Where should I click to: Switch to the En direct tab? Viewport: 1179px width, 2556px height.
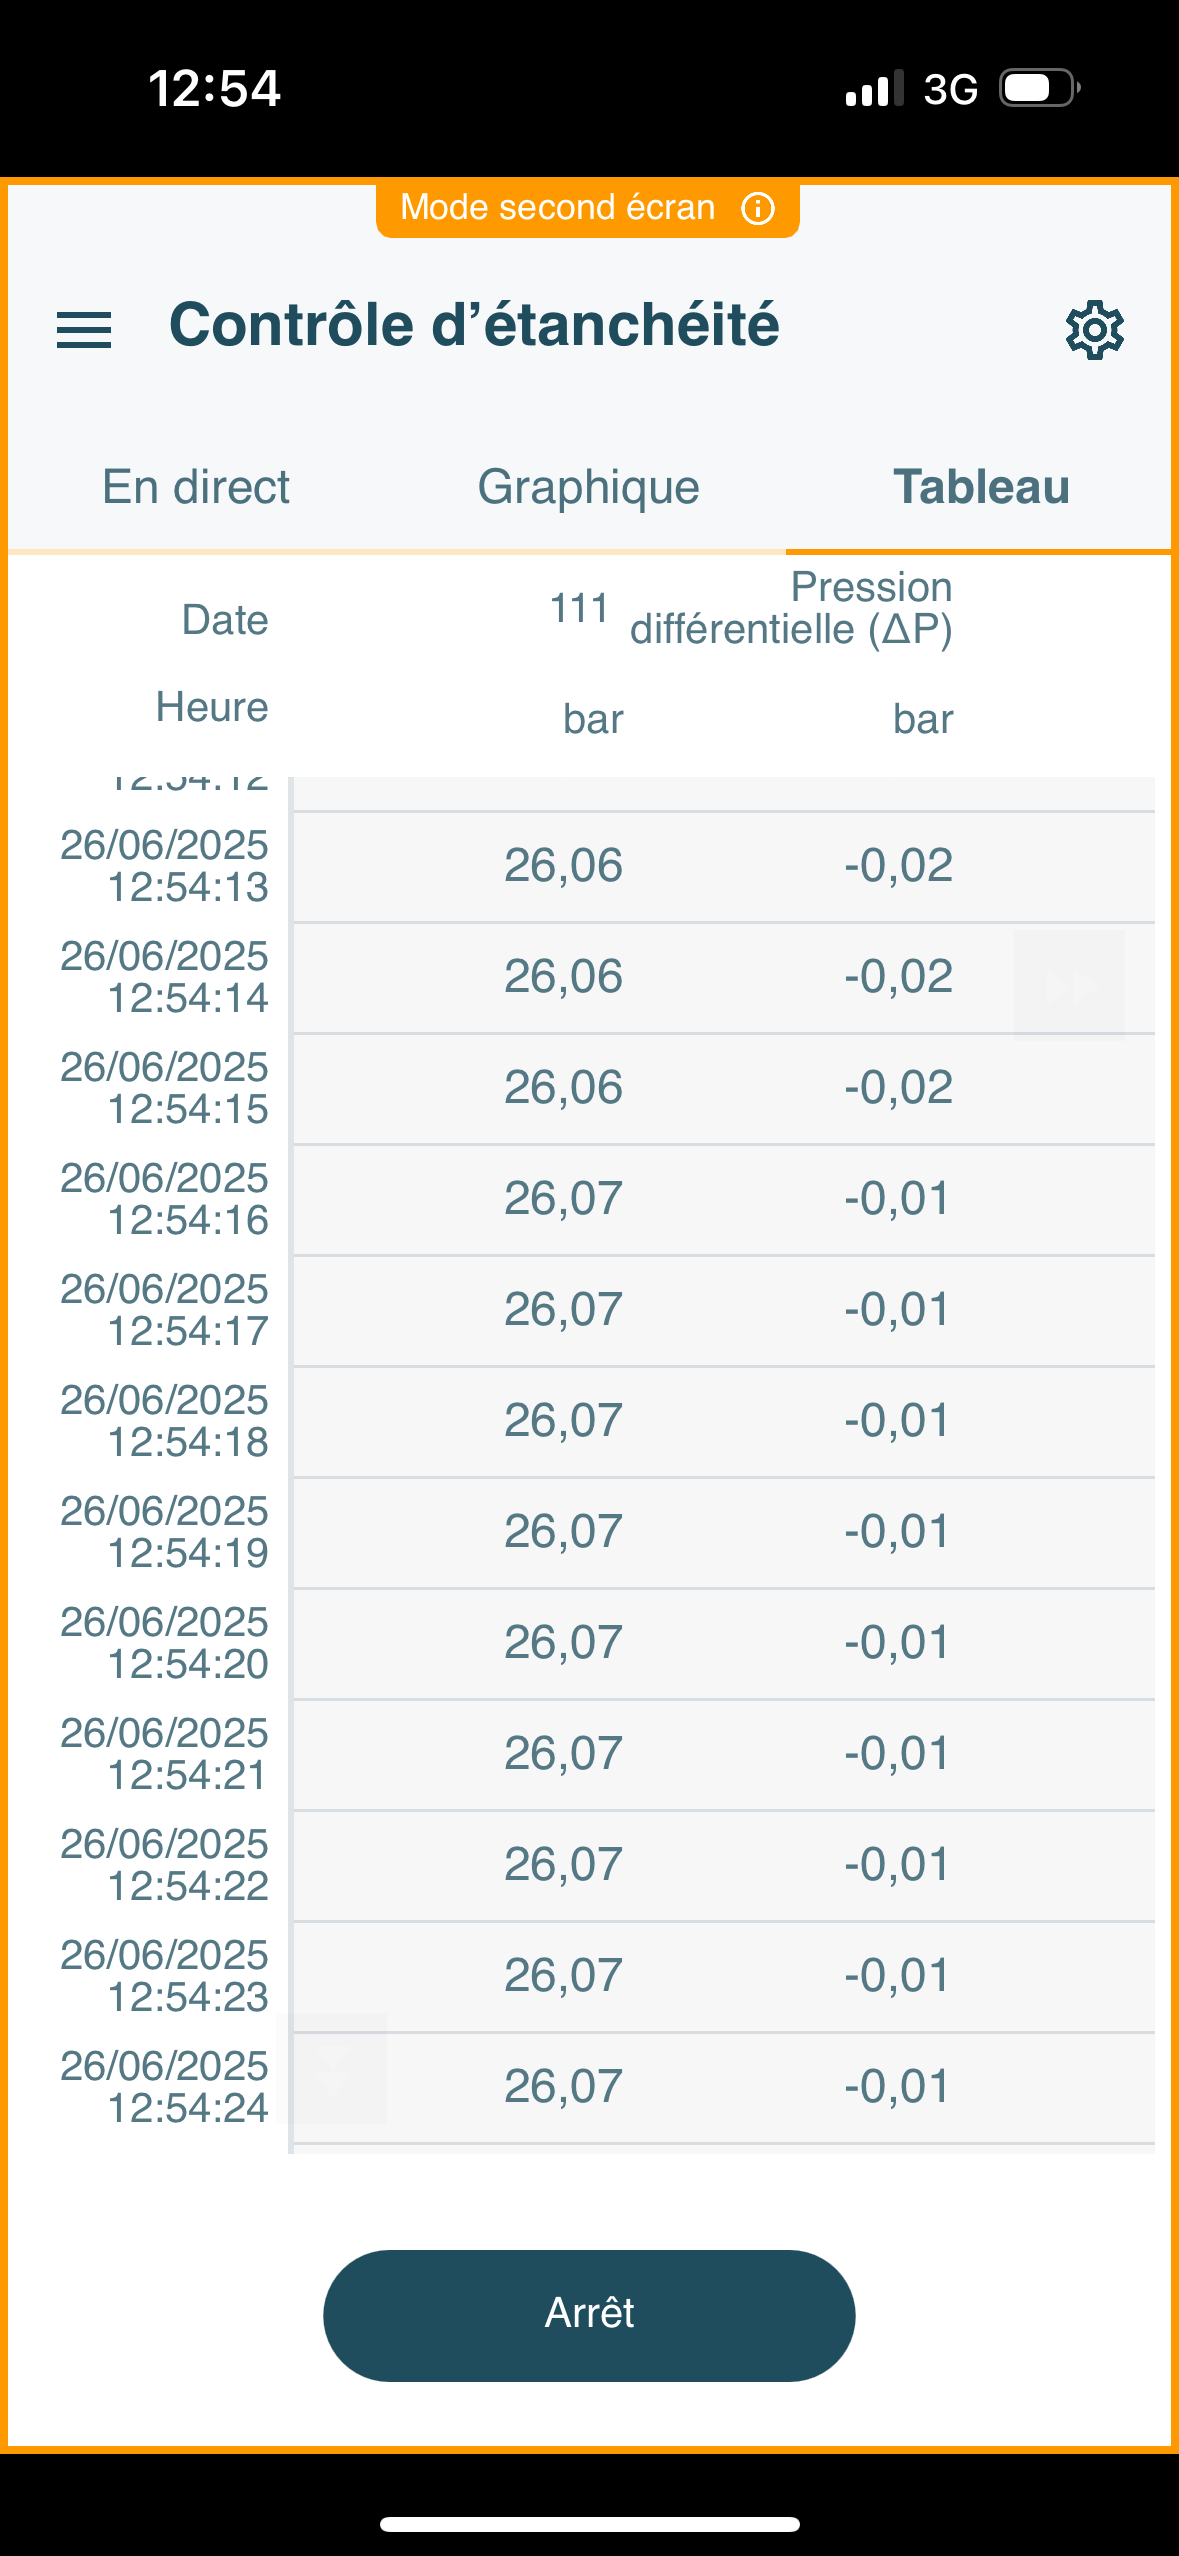[196, 487]
